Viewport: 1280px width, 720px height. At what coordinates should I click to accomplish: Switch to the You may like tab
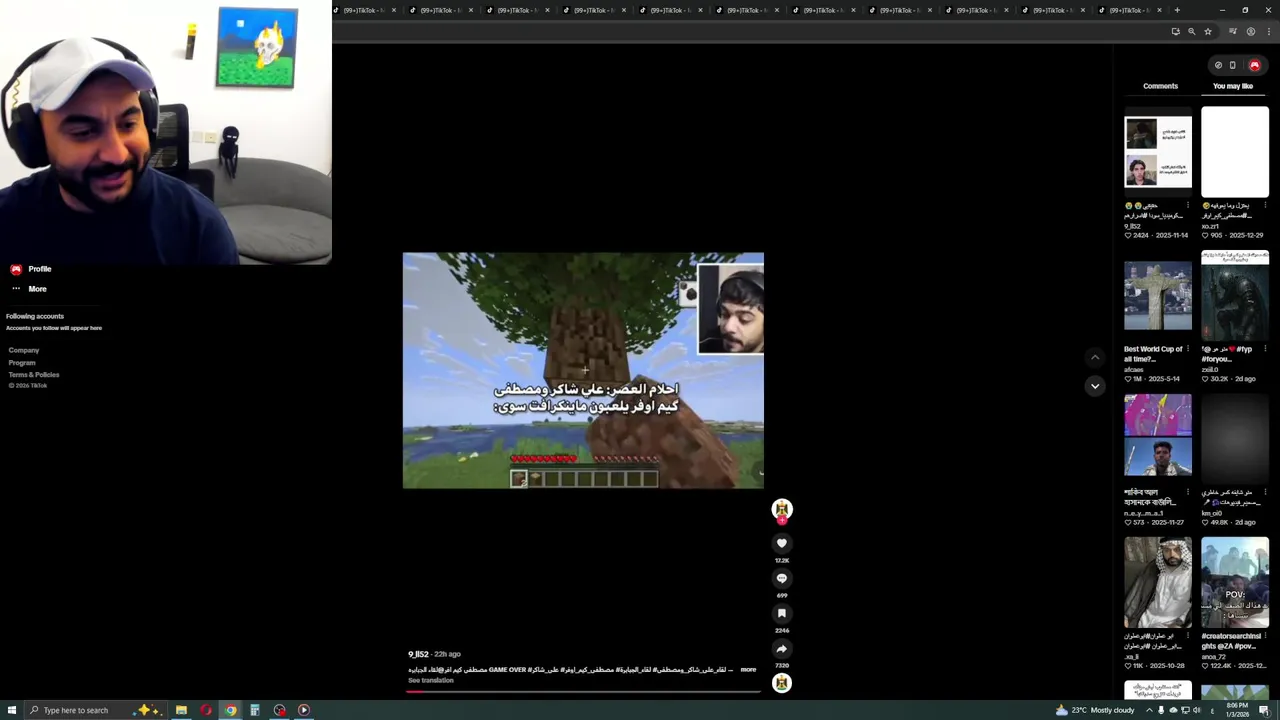(1233, 86)
